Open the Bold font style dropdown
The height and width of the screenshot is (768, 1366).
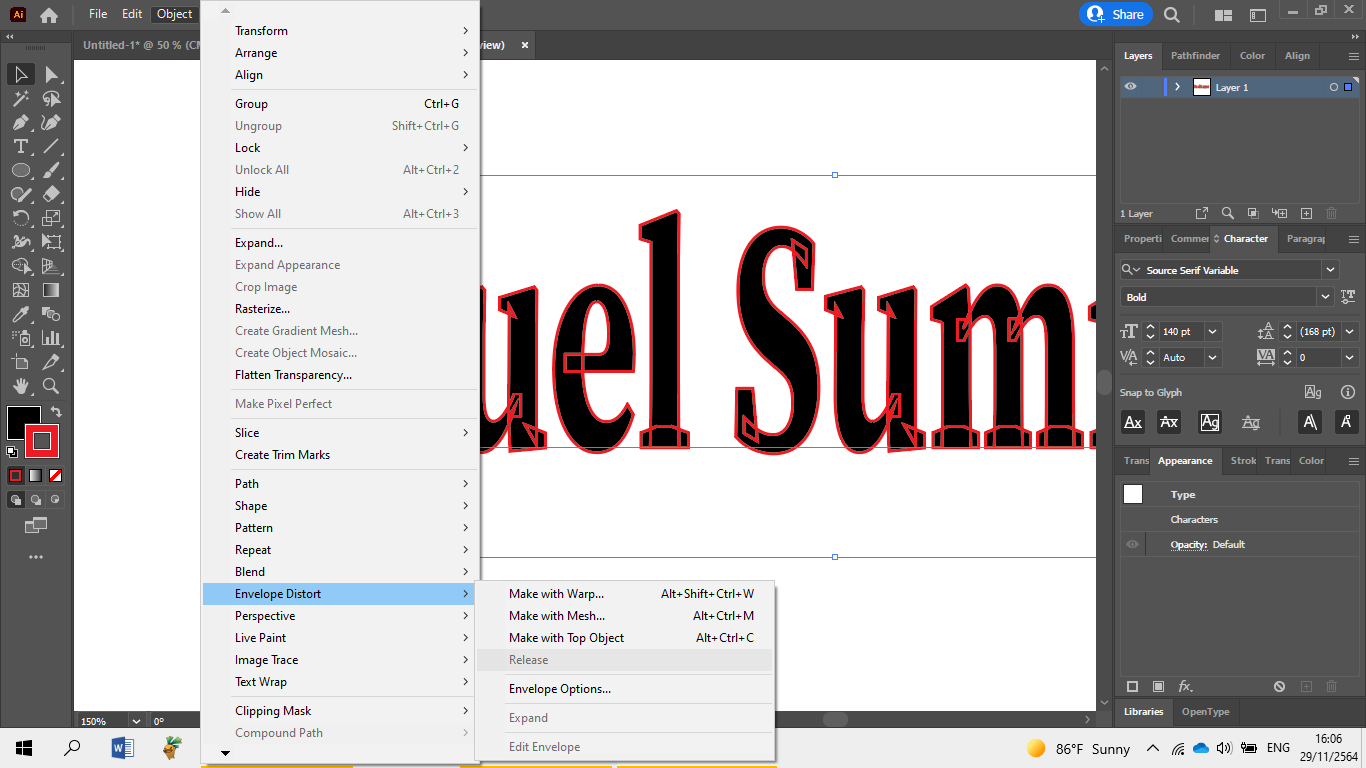1324,297
